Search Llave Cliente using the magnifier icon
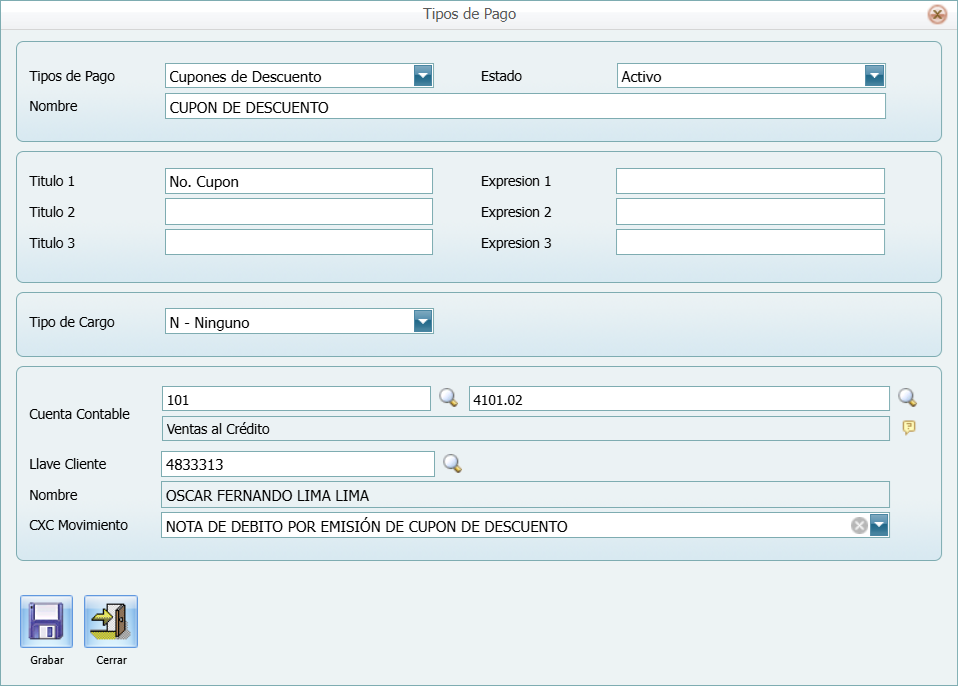The image size is (958, 686). click(x=451, y=463)
